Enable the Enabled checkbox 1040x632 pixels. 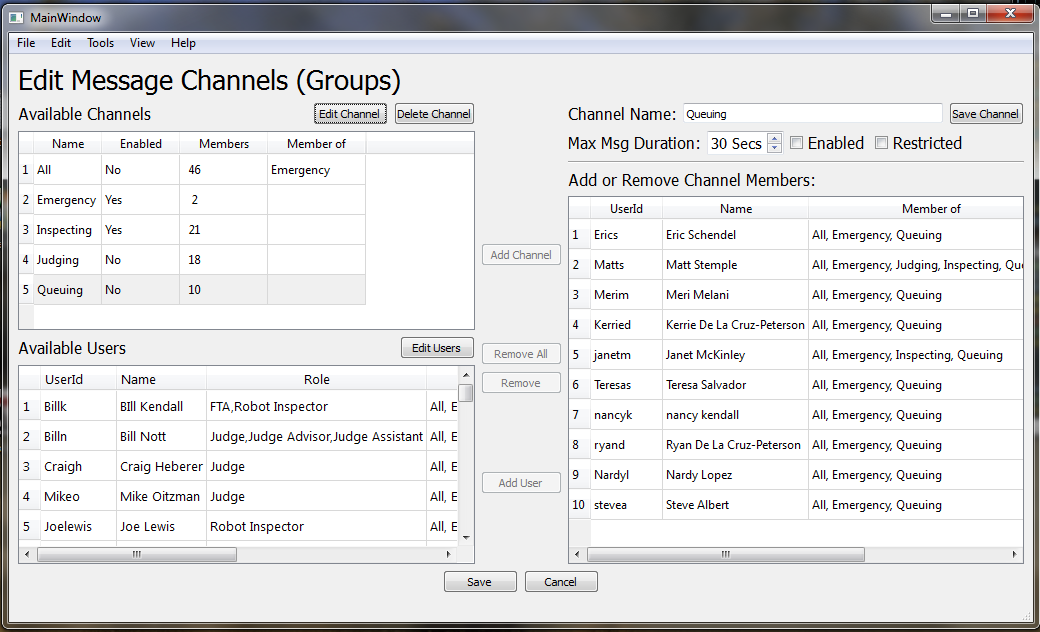[796, 143]
